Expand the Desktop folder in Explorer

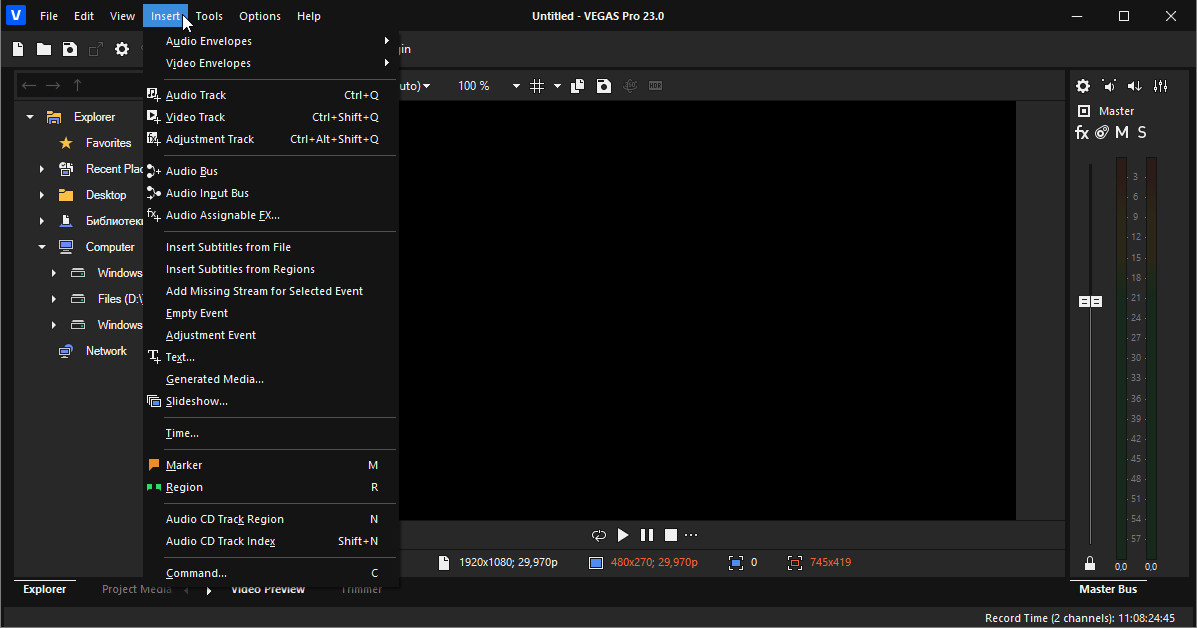click(x=42, y=195)
